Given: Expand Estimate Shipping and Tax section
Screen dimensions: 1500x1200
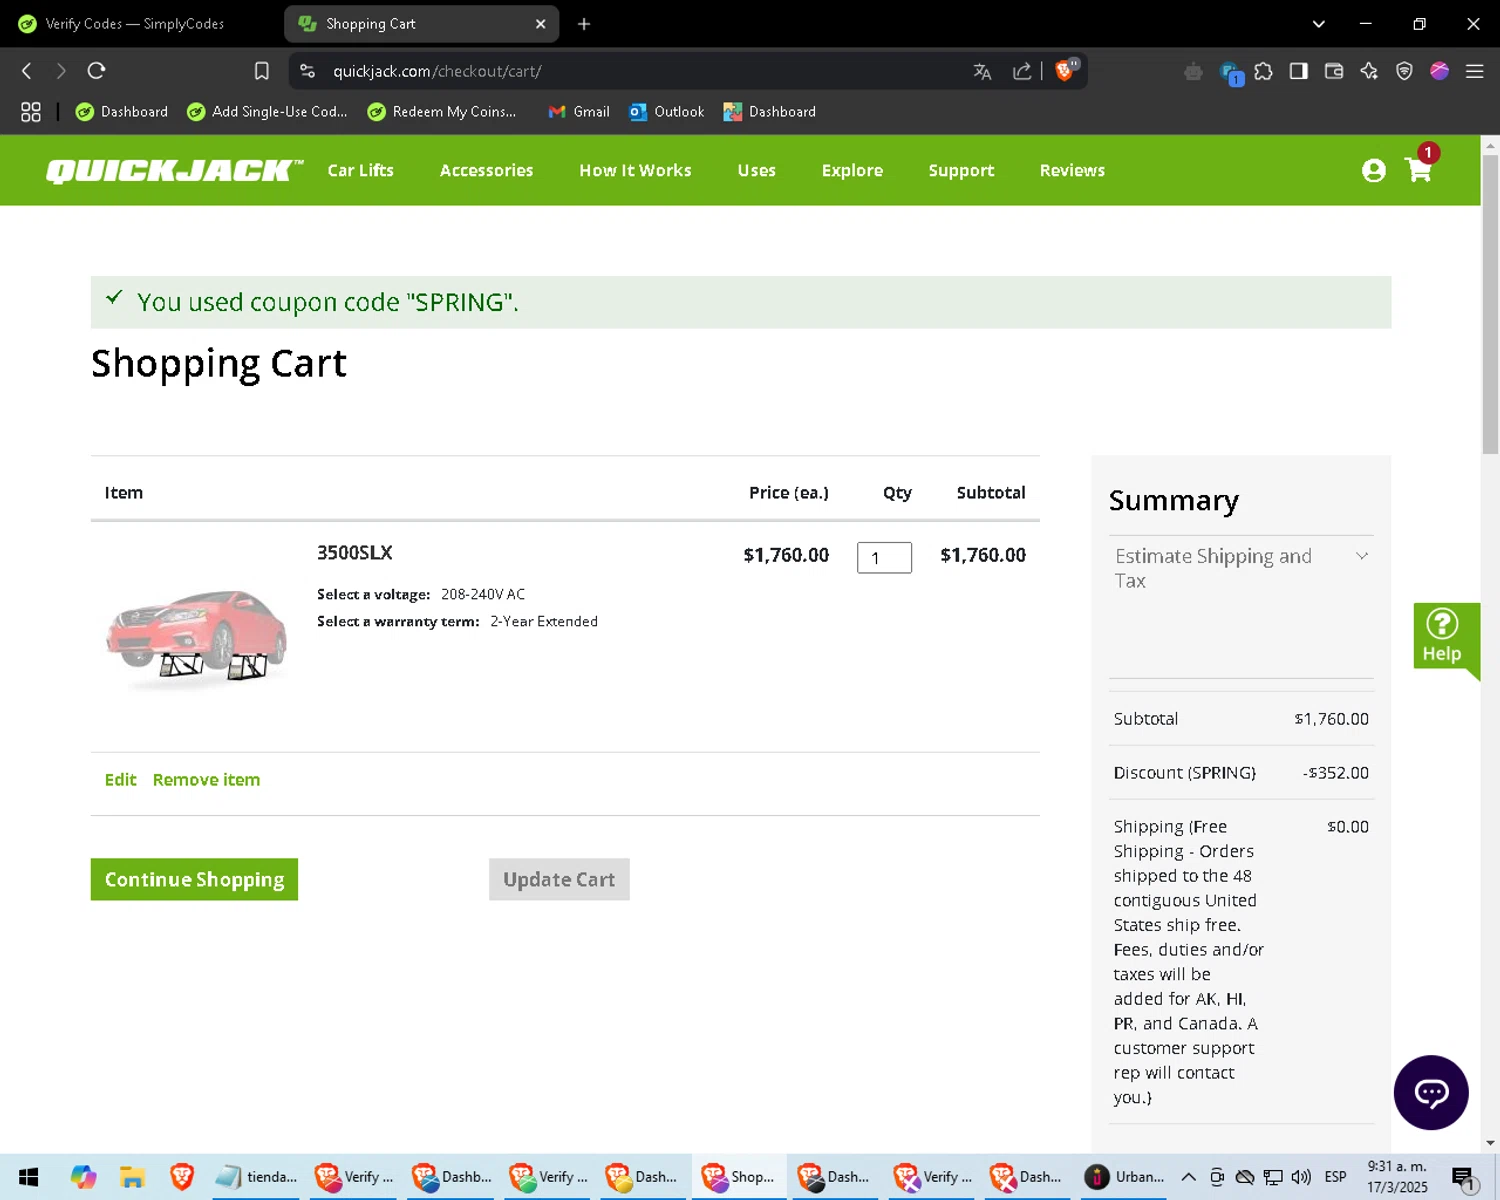Looking at the screenshot, I should pos(1241,568).
